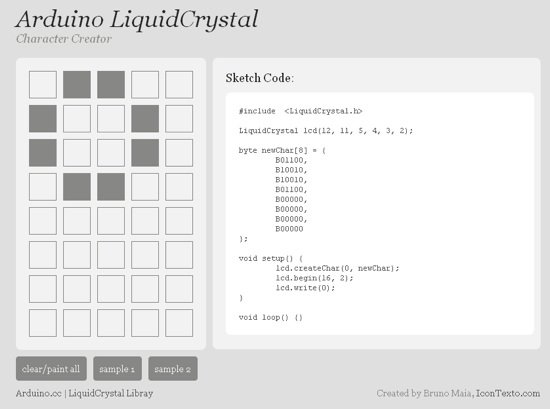The width and height of the screenshot is (550, 409).
Task: Toggle pixel in row 6, column 4
Action: pyautogui.click(x=145, y=255)
